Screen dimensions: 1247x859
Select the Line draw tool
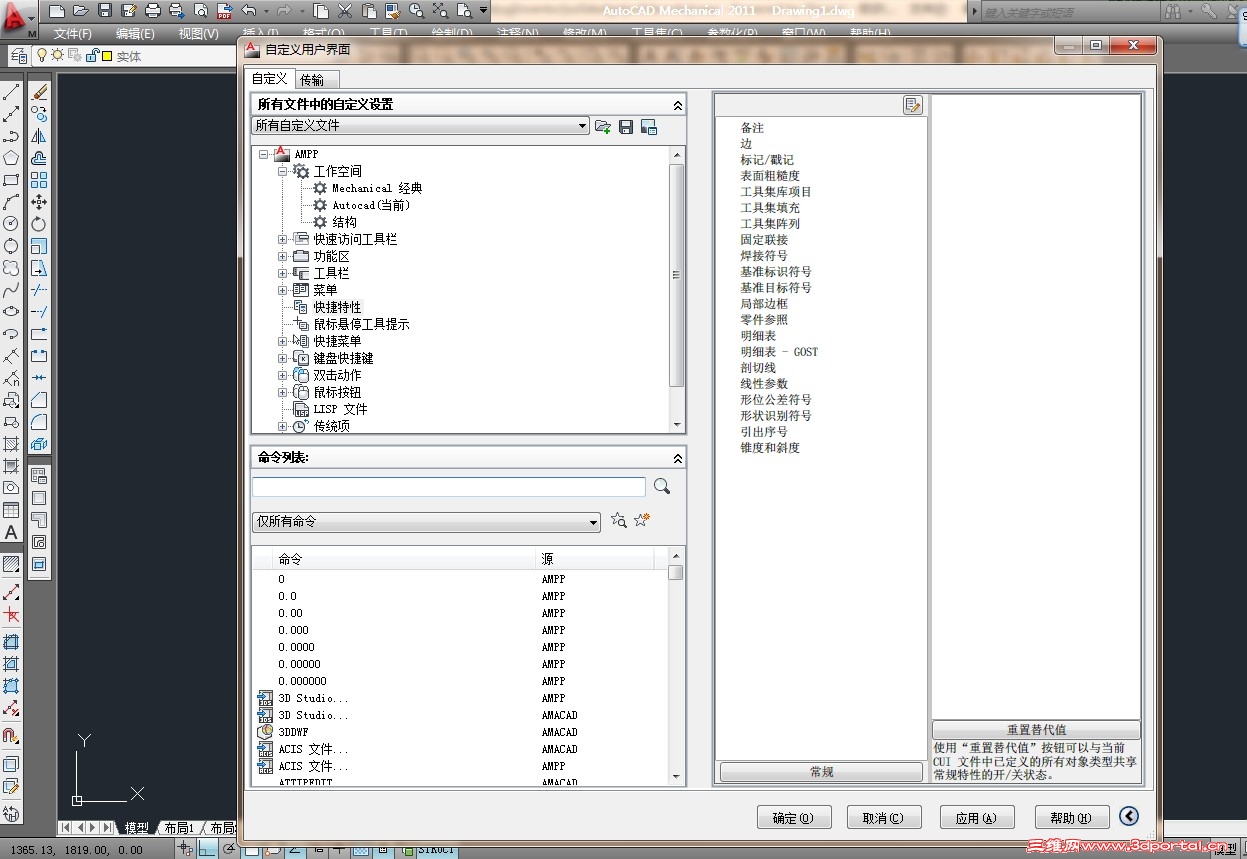11,92
